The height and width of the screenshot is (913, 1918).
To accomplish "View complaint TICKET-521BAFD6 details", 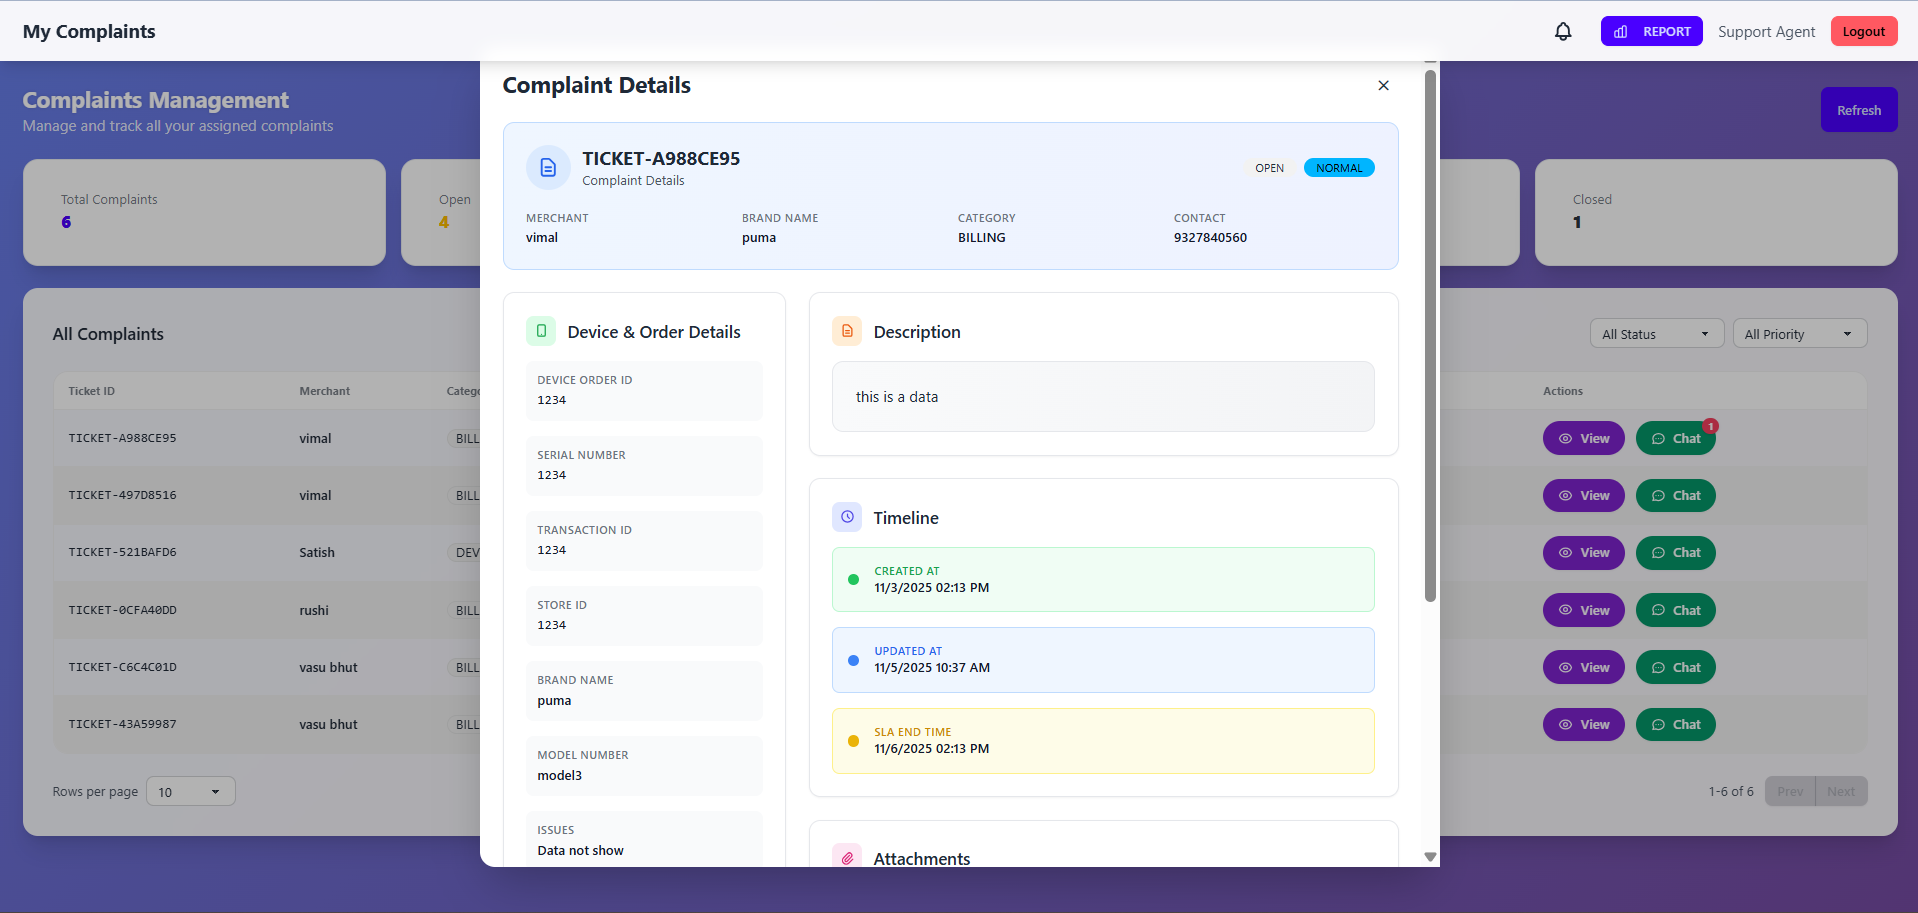I will pos(1584,553).
